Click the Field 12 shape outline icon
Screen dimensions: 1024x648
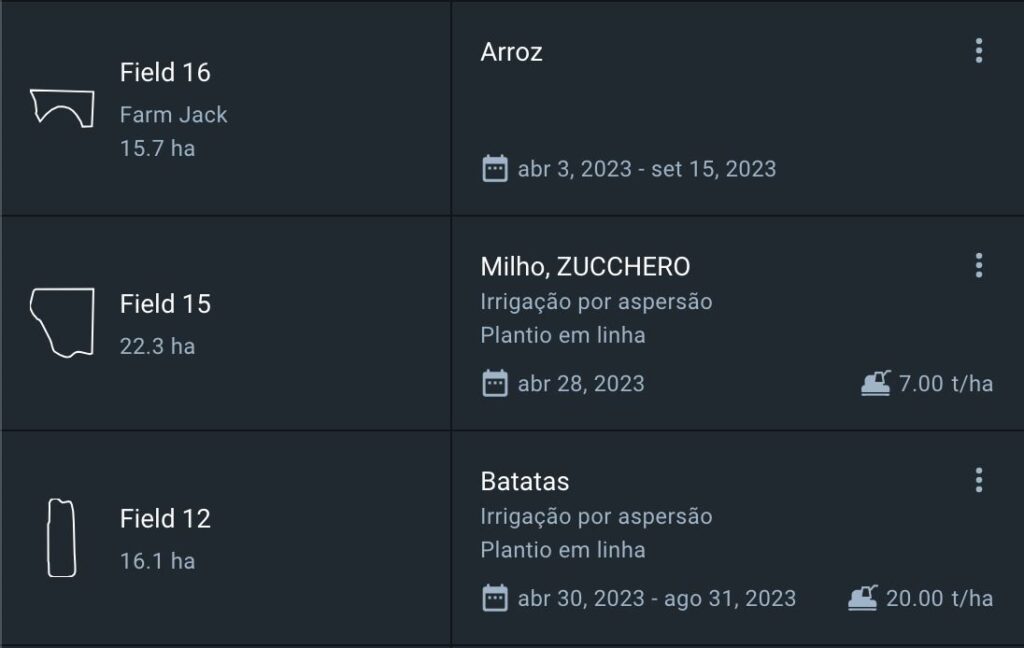tap(61, 538)
